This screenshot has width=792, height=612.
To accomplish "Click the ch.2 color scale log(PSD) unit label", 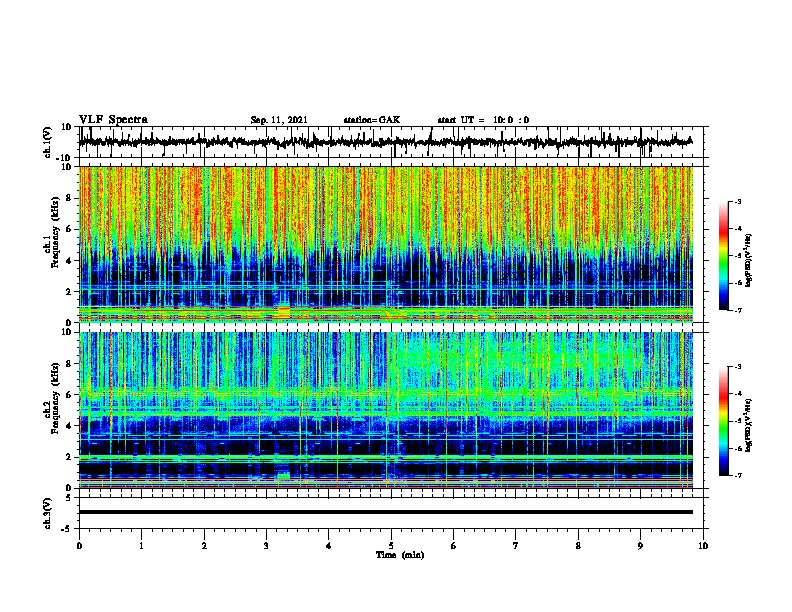I will (x=748, y=425).
